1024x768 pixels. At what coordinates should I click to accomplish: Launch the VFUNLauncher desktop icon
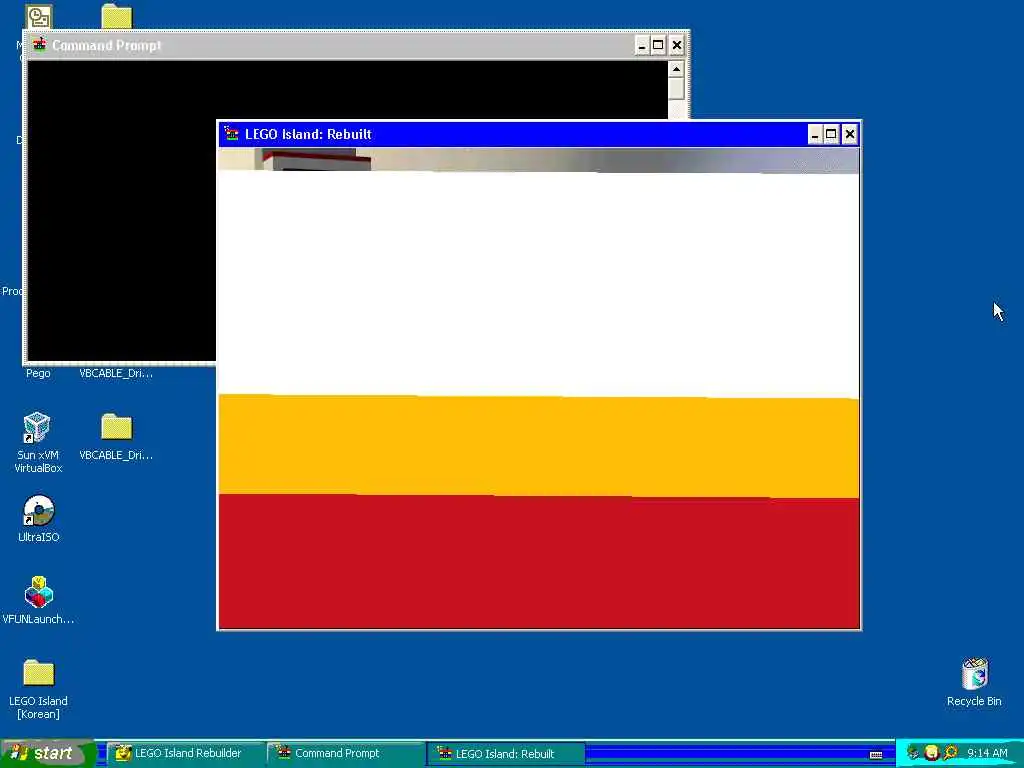coord(38,600)
